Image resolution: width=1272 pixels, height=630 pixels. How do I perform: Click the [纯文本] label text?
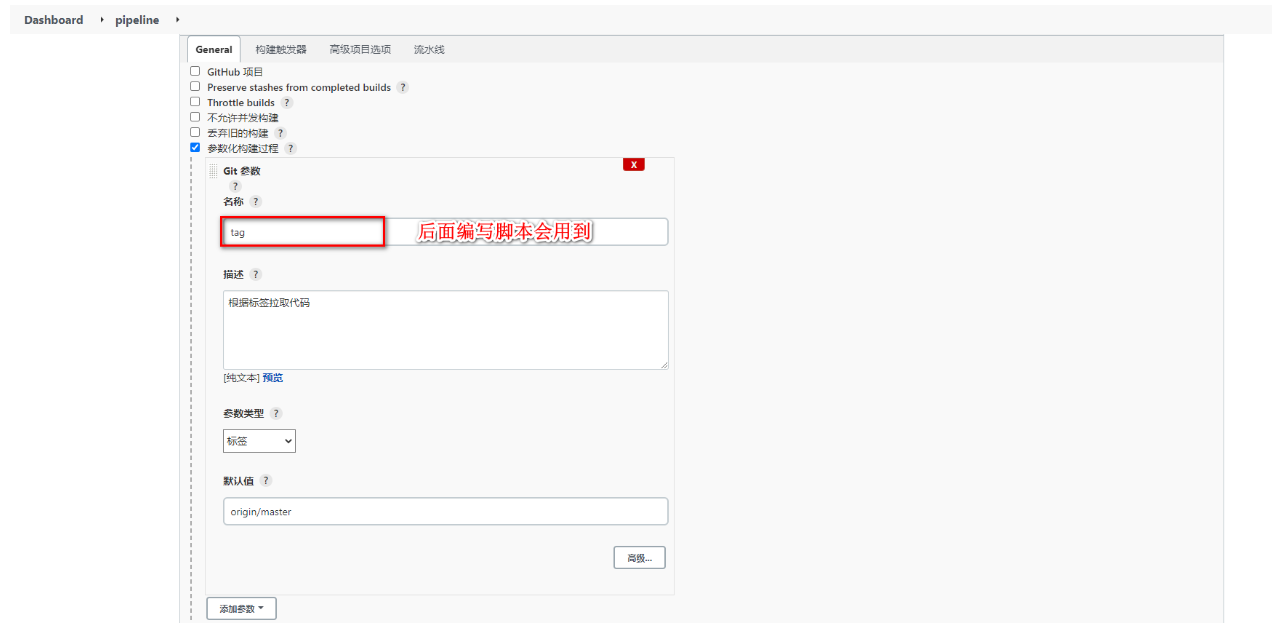coord(241,378)
